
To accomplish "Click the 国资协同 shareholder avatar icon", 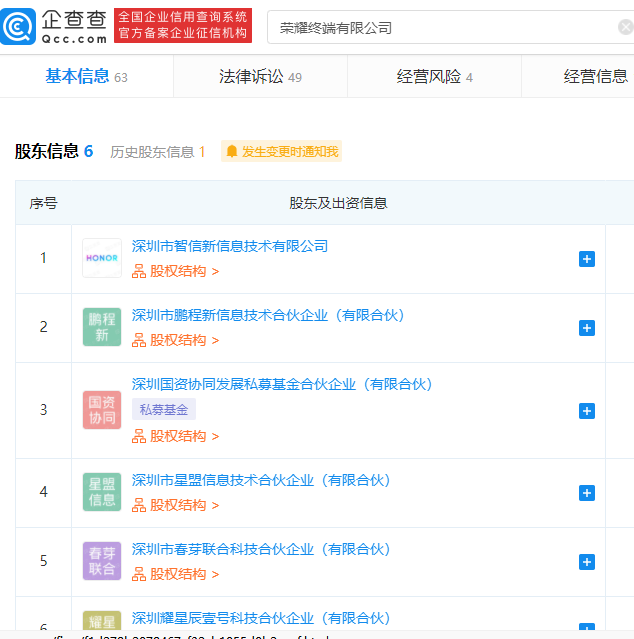I will (102, 410).
